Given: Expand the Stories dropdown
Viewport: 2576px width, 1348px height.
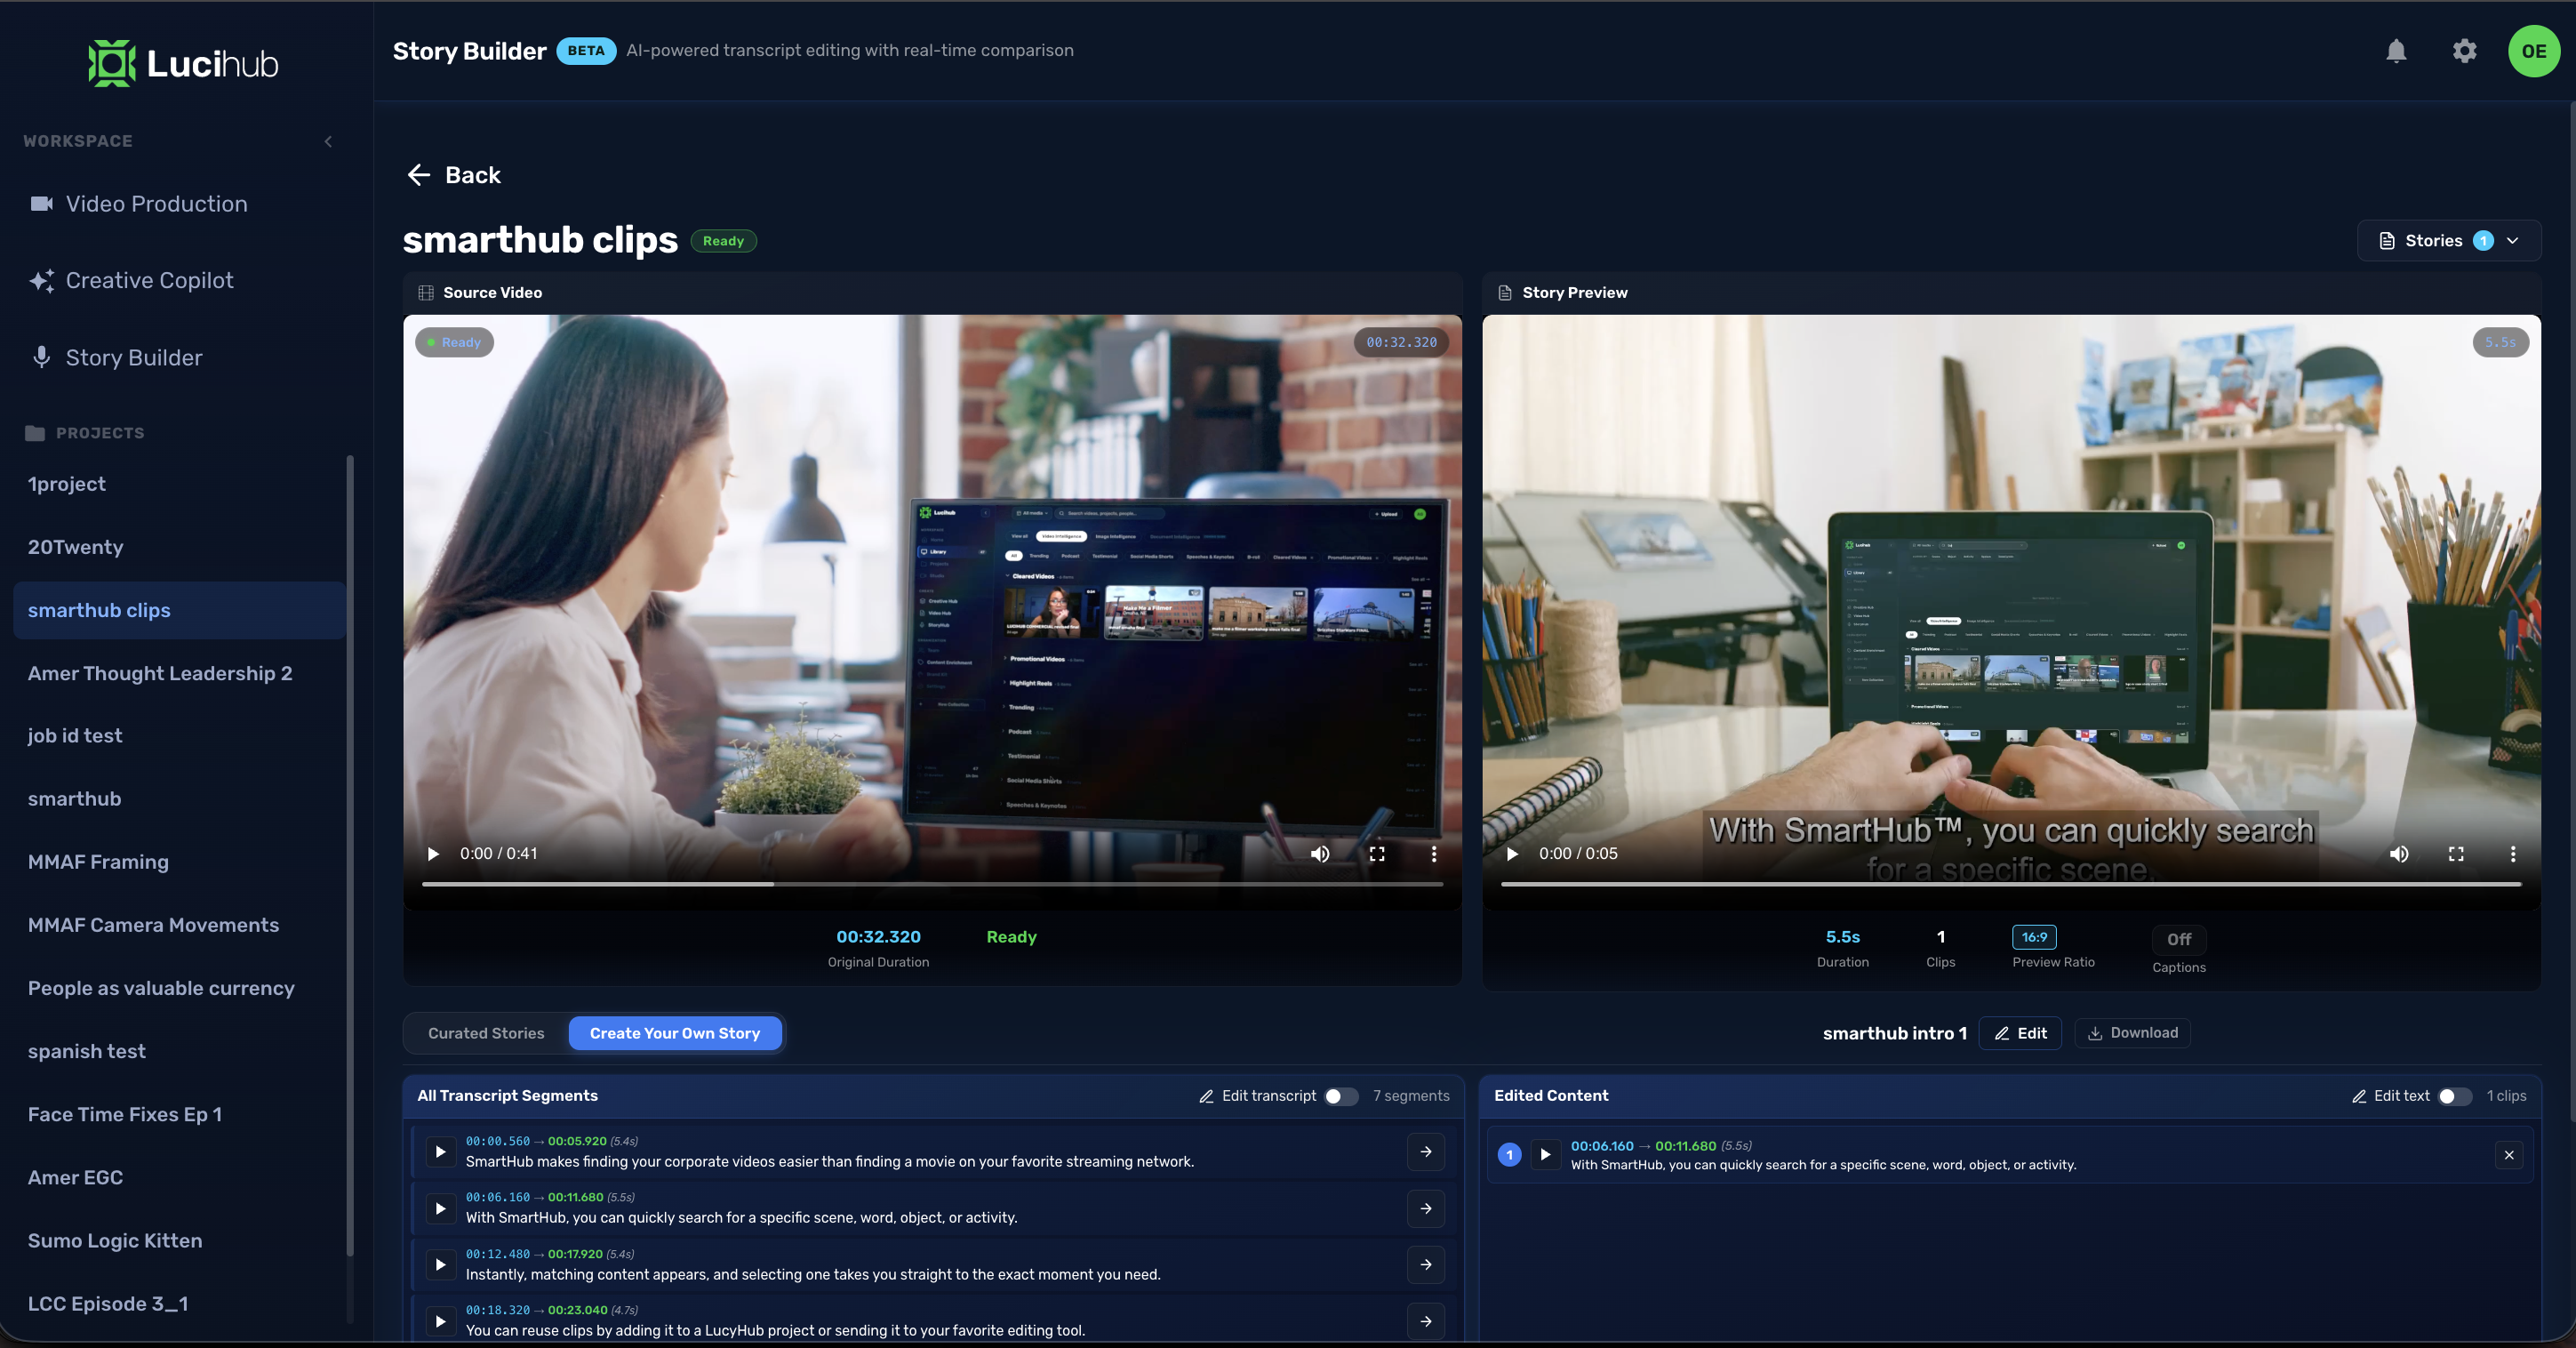Looking at the screenshot, I should [x=2448, y=241].
